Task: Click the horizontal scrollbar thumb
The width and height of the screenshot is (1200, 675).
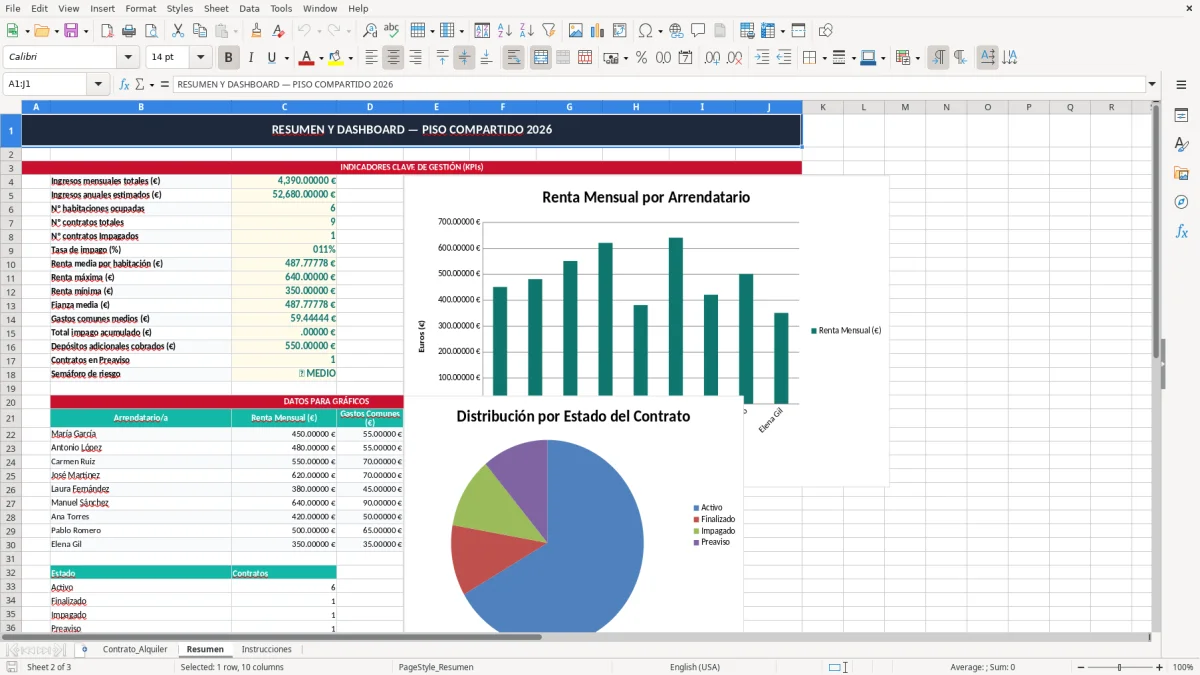Action: click(272, 636)
